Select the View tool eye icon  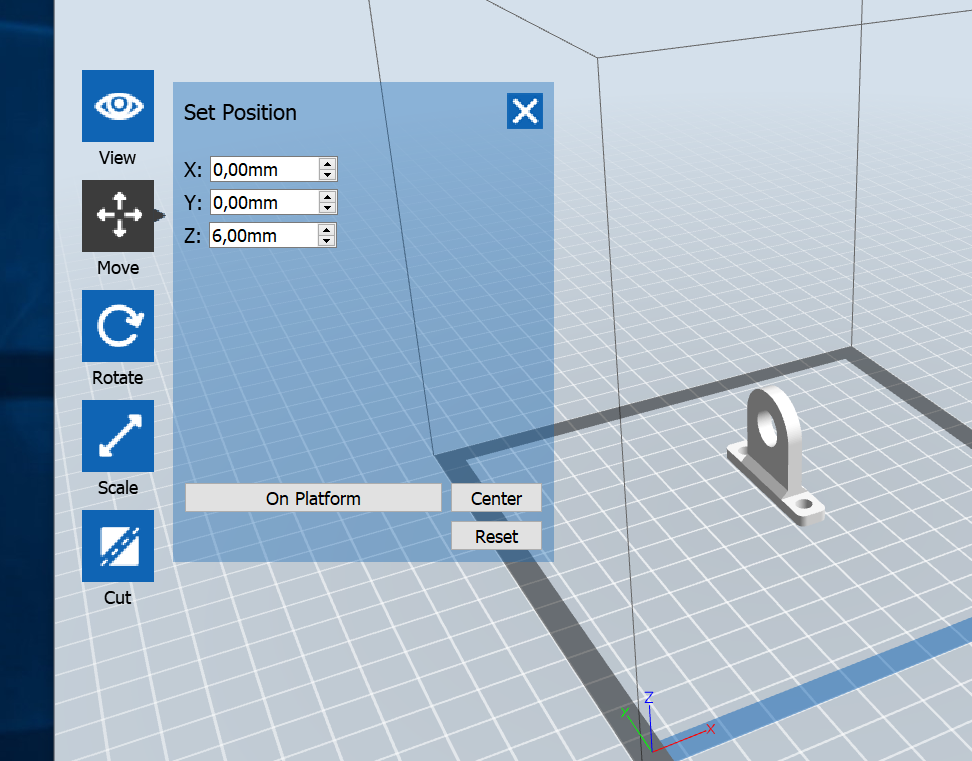coord(118,106)
